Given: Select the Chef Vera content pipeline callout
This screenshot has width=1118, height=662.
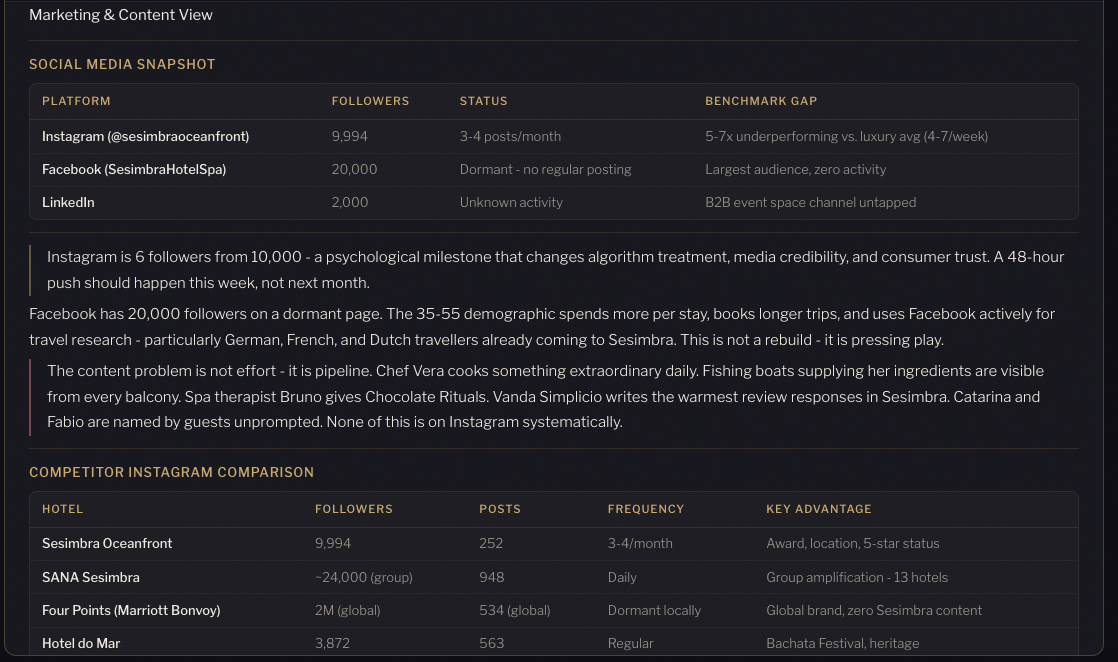Looking at the screenshot, I should point(545,396).
